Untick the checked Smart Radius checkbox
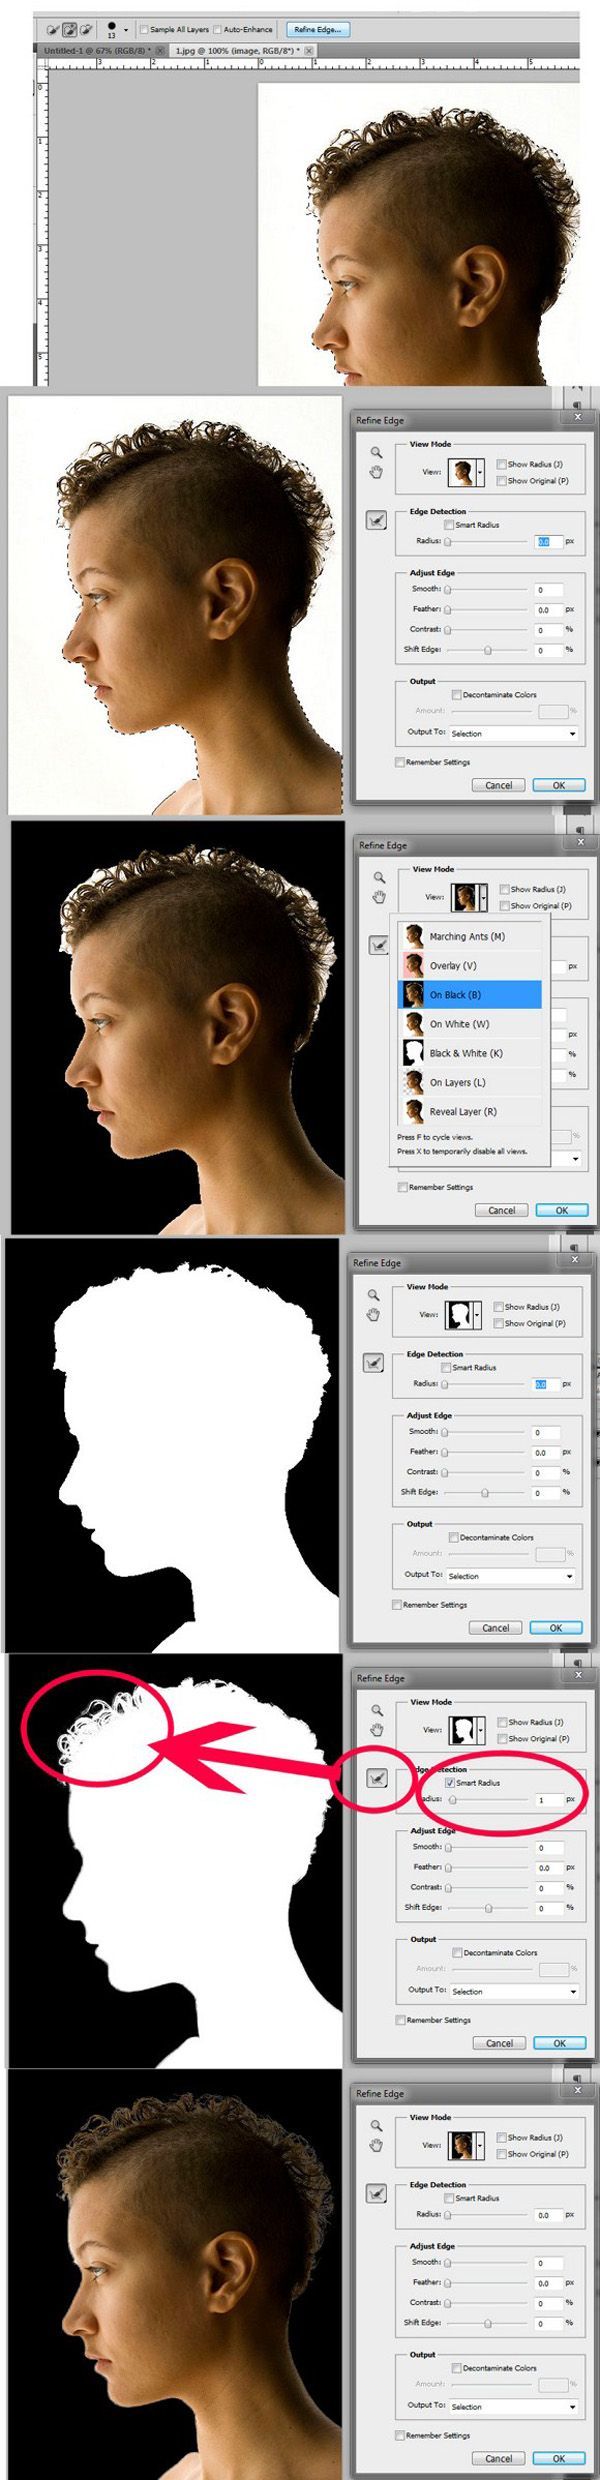 pyautogui.click(x=450, y=1782)
